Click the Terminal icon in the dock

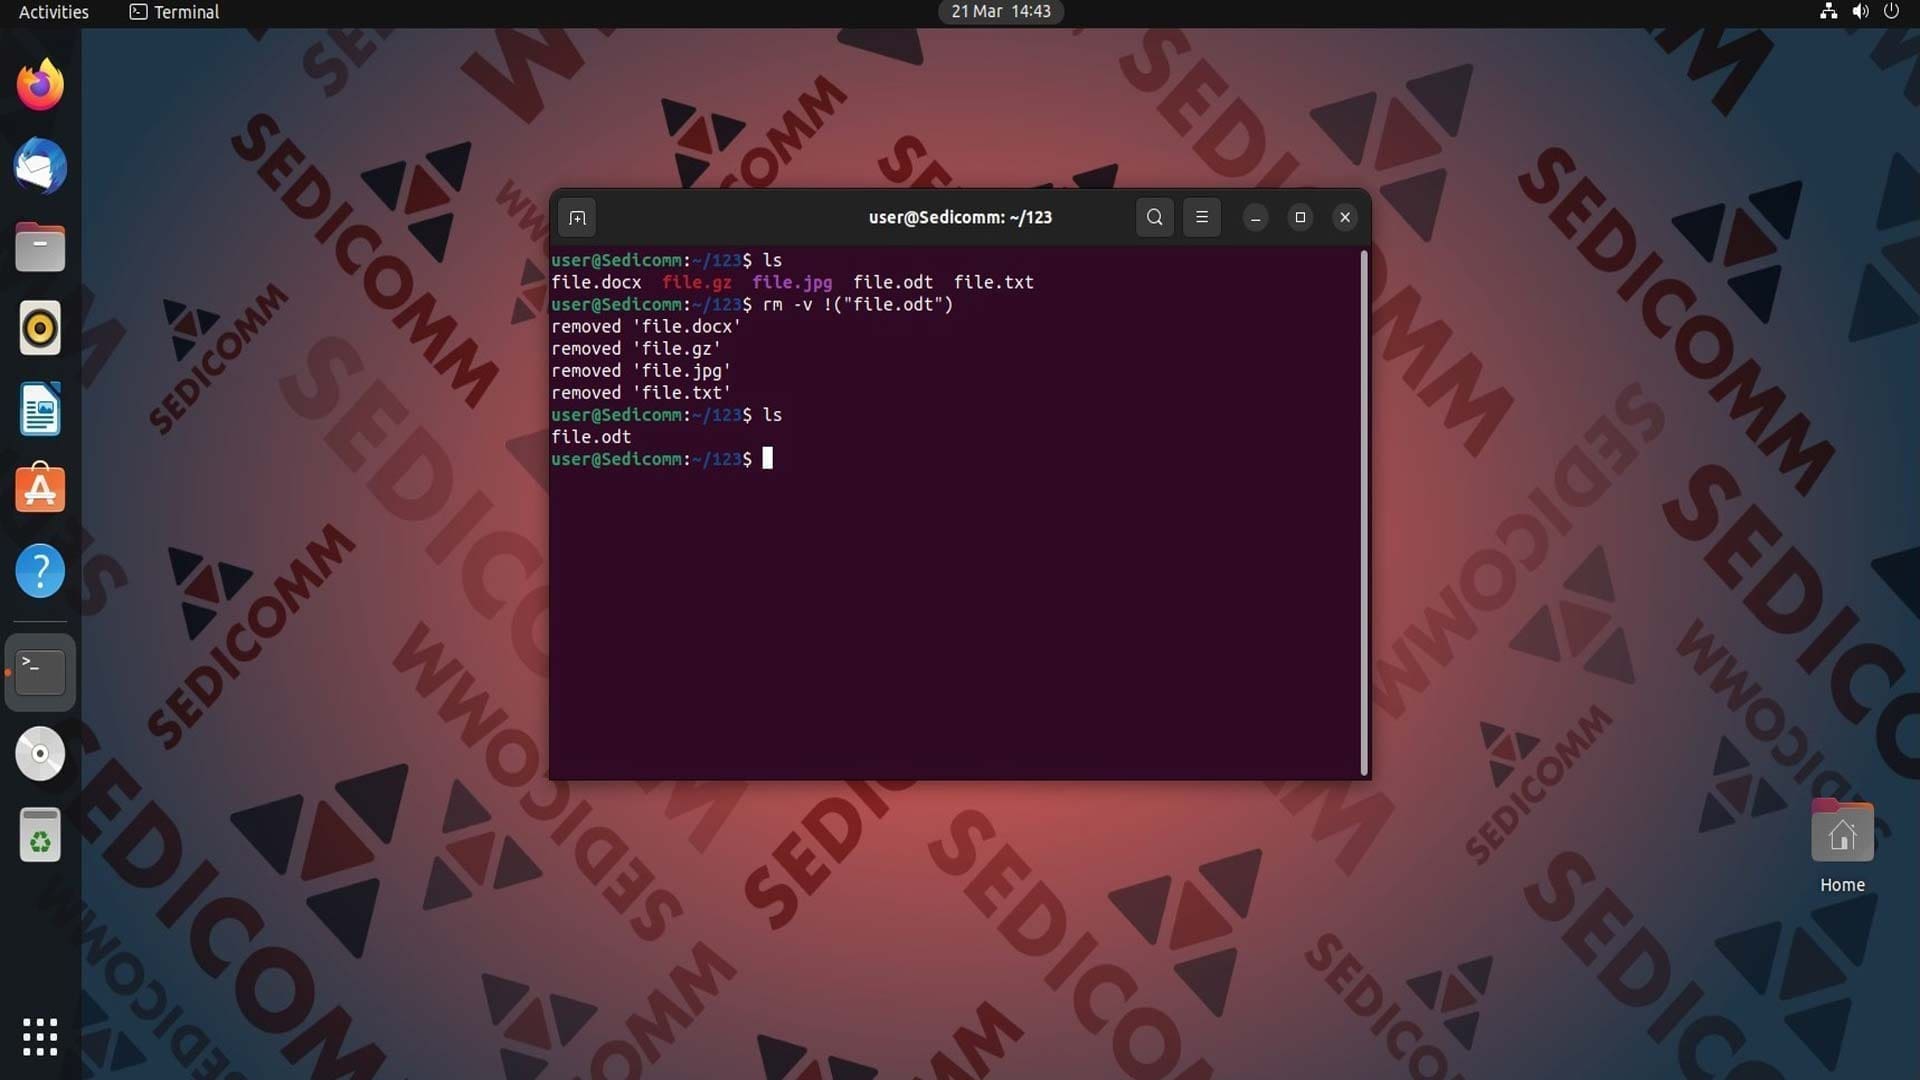coord(40,672)
